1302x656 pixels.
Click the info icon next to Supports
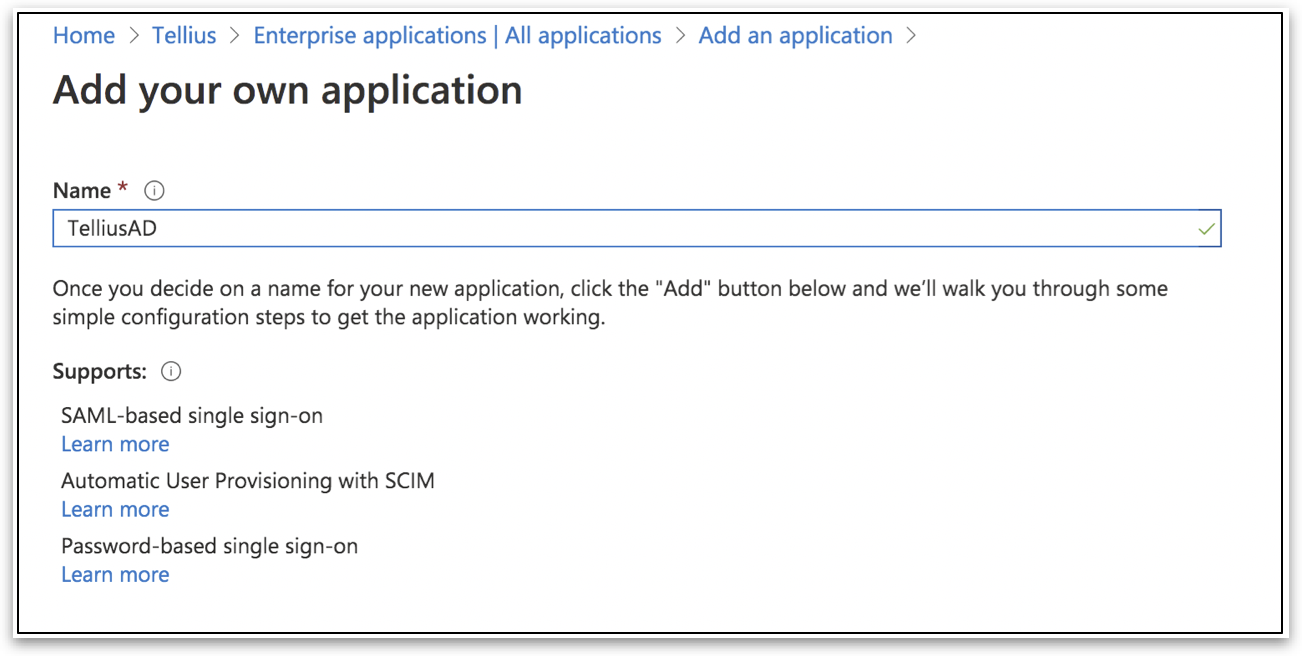click(171, 372)
